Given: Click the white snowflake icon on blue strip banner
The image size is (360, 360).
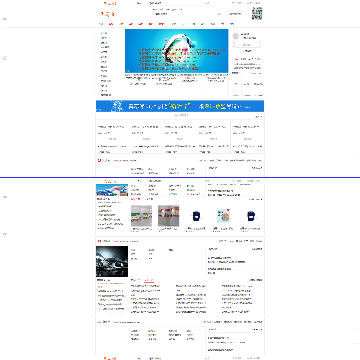Looking at the screenshot, I should pos(117,106).
